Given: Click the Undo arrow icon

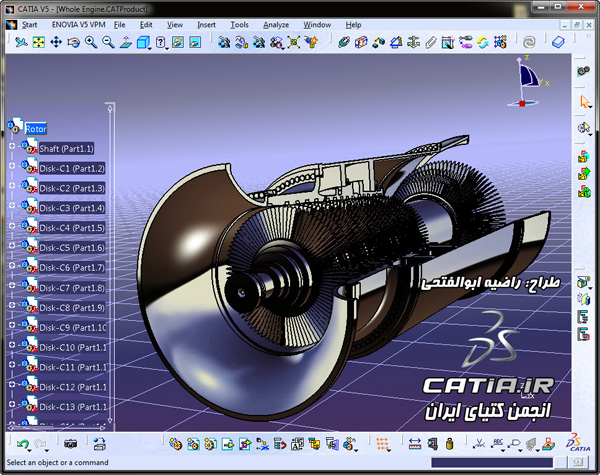Looking at the screenshot, I should [23, 444].
